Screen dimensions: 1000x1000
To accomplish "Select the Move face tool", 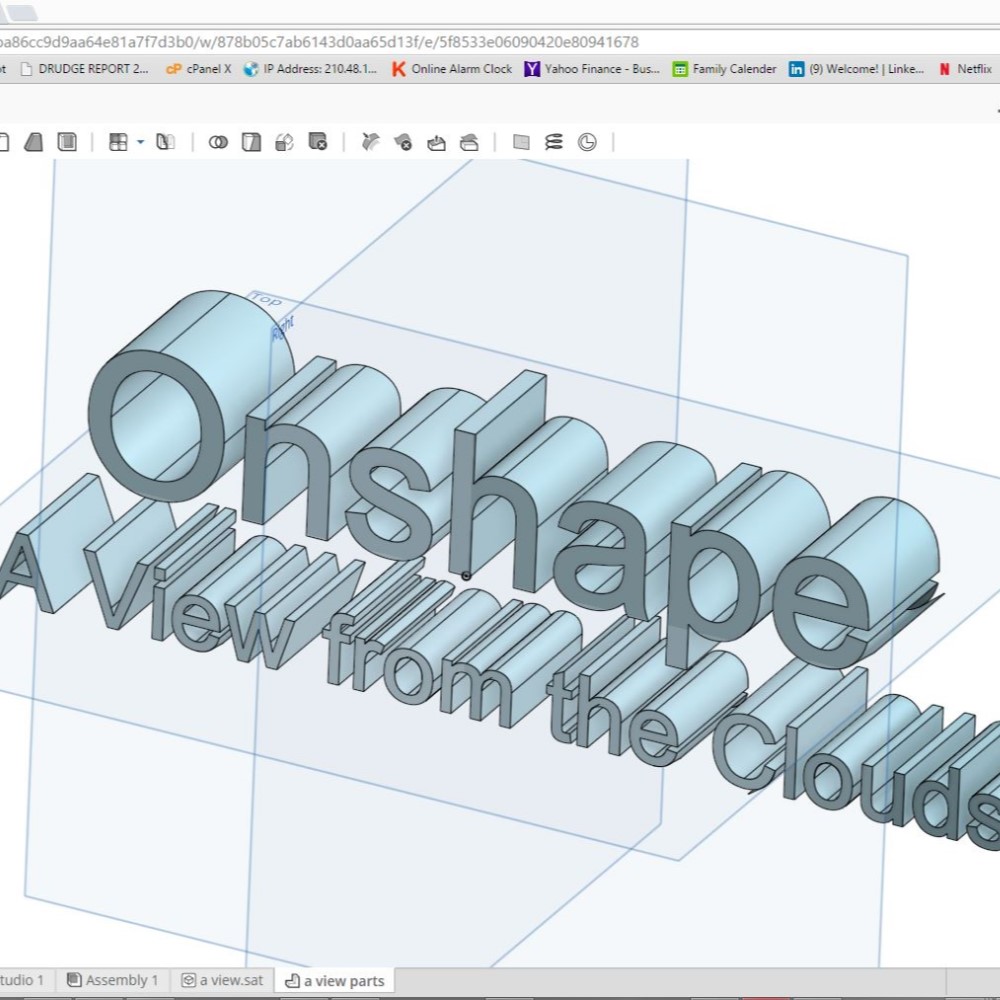I will click(x=436, y=142).
